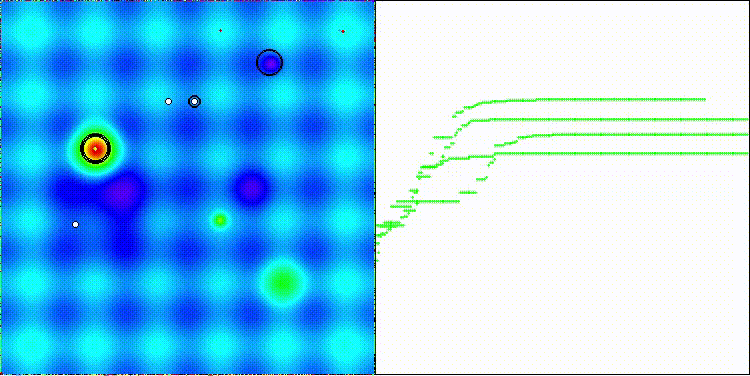The height and width of the screenshot is (376, 750).
Task: Click the small red dot near top-right of heatmap
Action: (343, 32)
